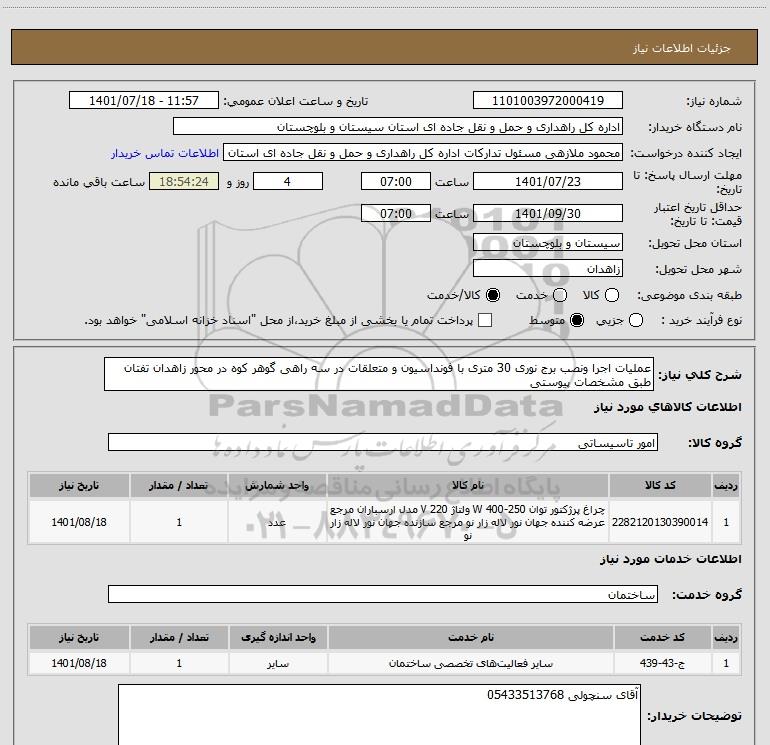Click the delivery province field سیستان و بلوچستان
This screenshot has height=745, width=770.
coord(548,242)
